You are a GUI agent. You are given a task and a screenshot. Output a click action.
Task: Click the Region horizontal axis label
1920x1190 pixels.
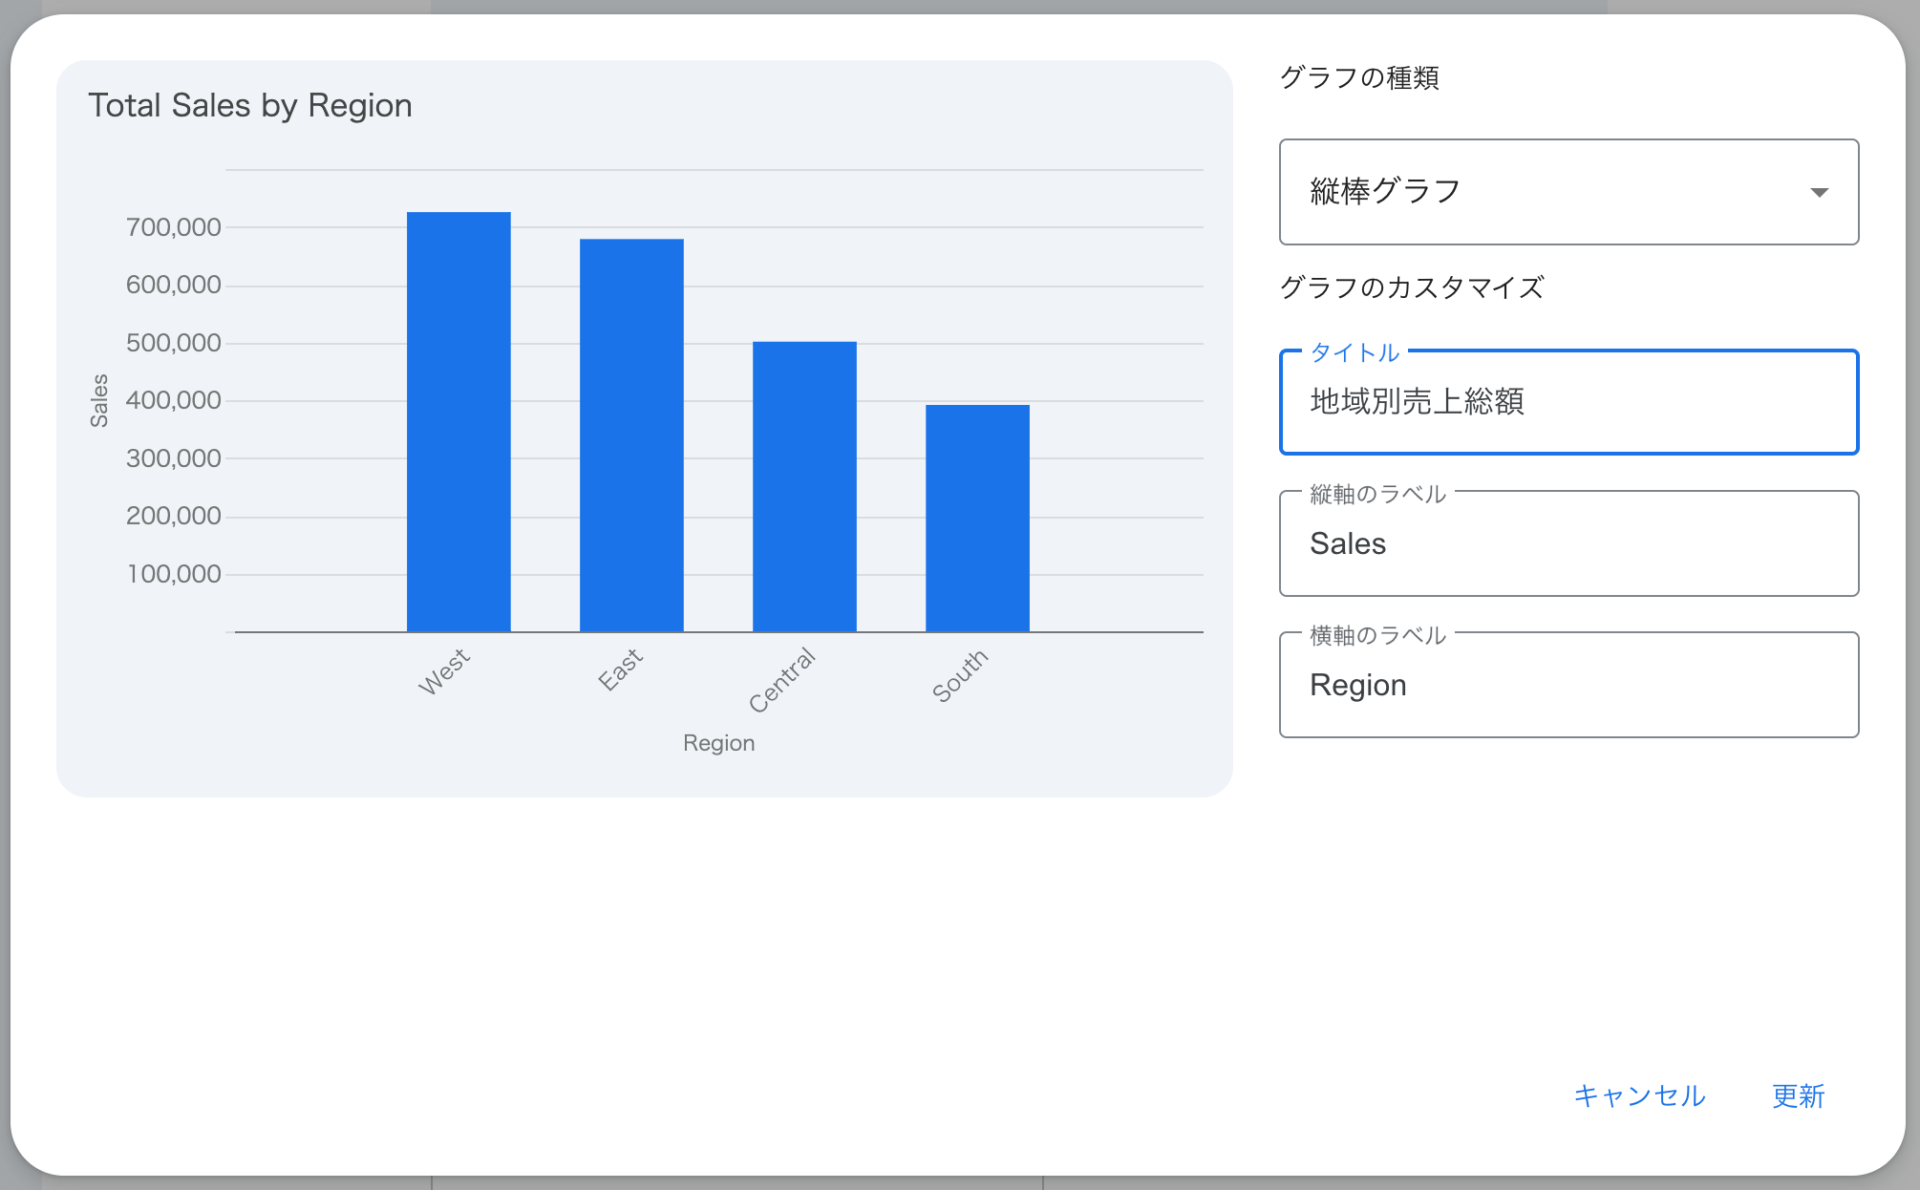tap(718, 743)
